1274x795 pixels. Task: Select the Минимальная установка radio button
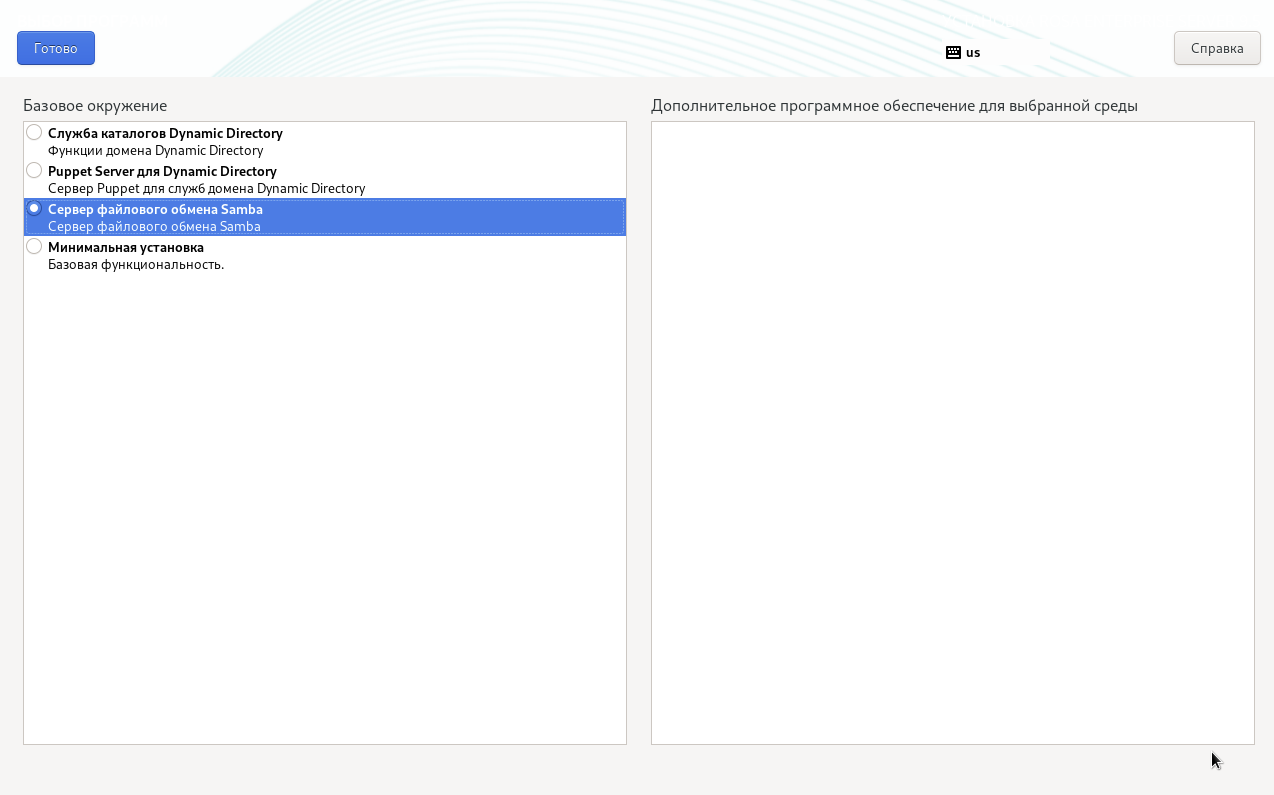34,246
